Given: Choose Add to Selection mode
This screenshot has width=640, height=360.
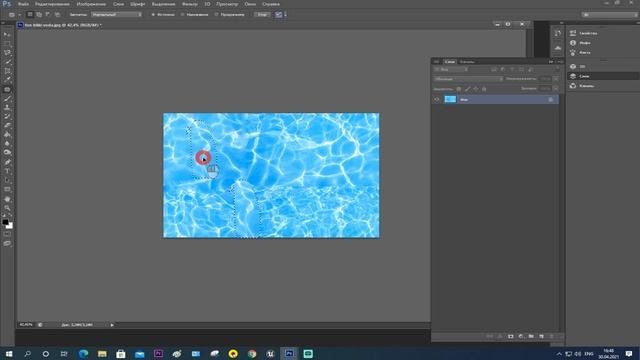Looking at the screenshot, I should coord(39,14).
